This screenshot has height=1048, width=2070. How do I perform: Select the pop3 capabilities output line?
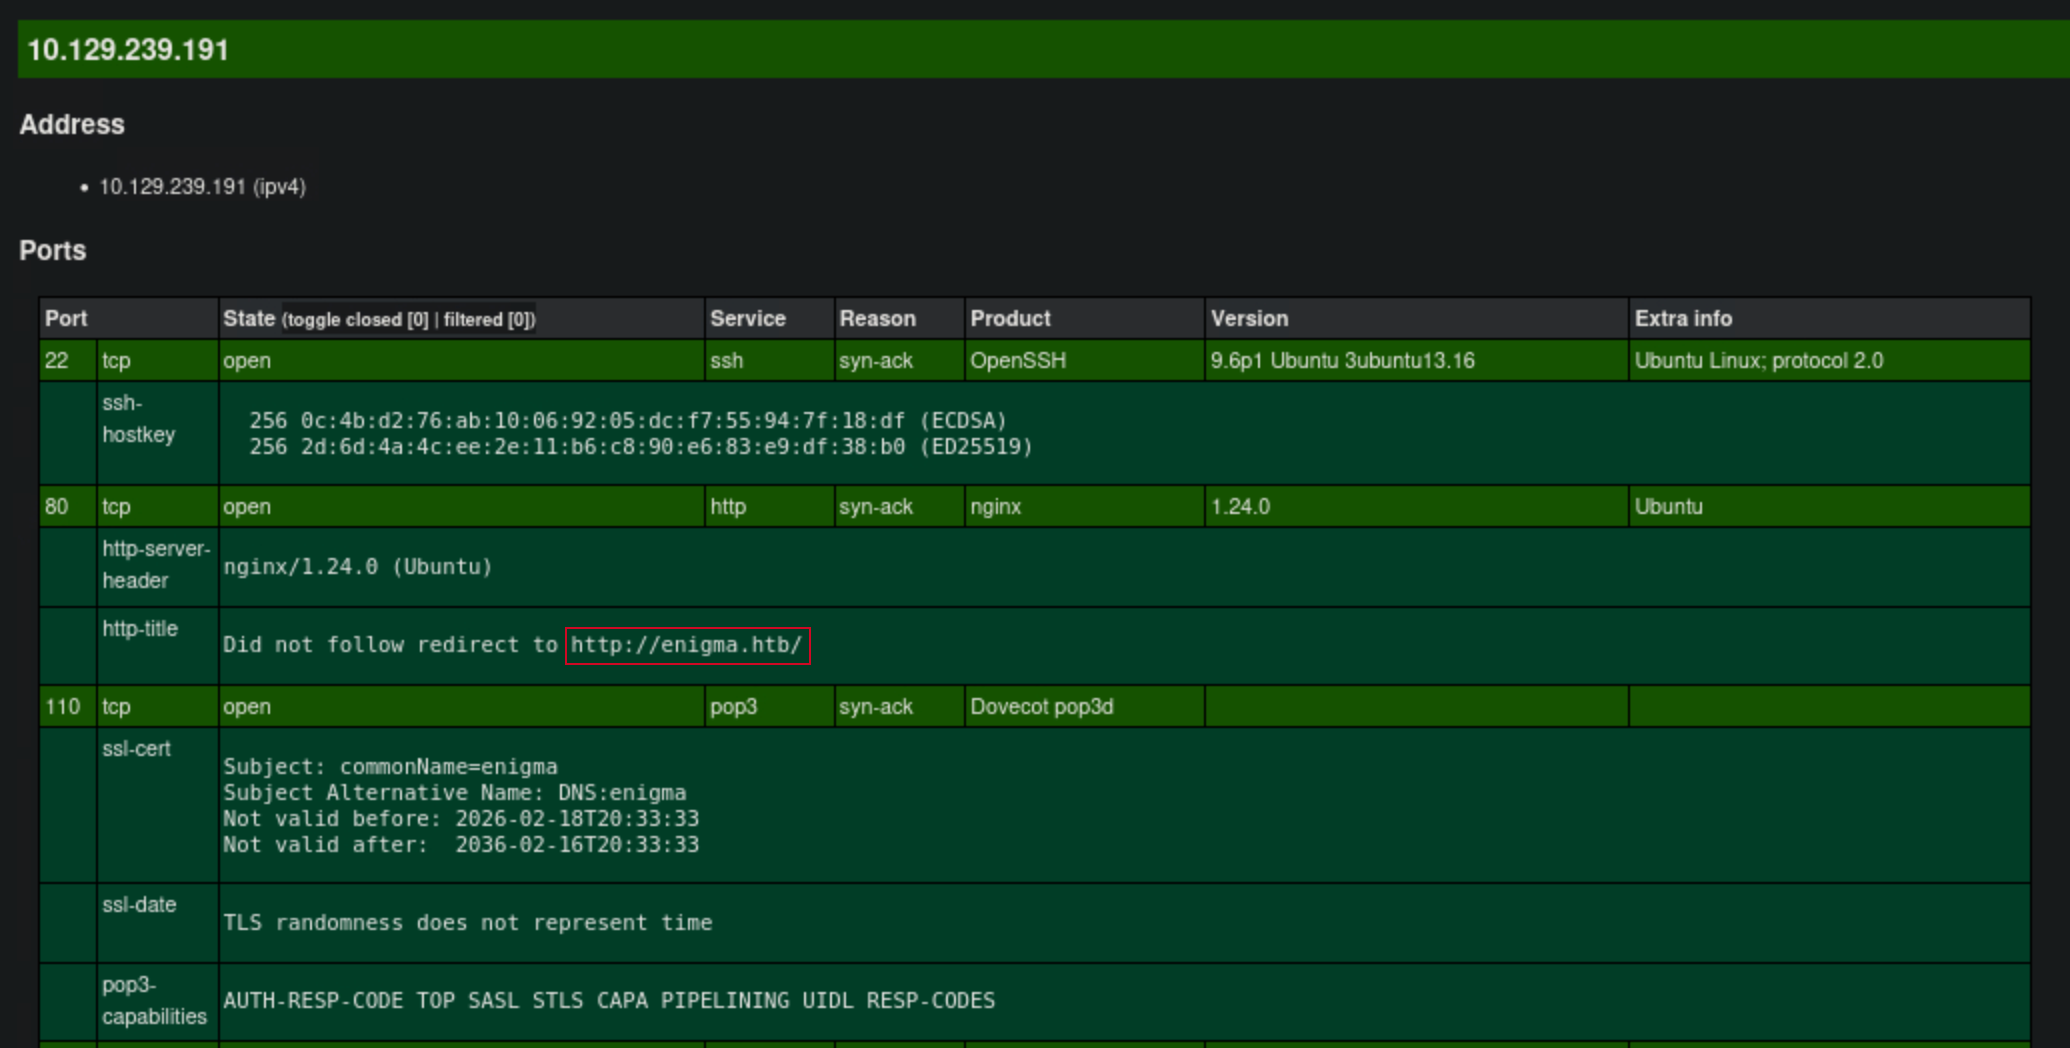point(609,1001)
